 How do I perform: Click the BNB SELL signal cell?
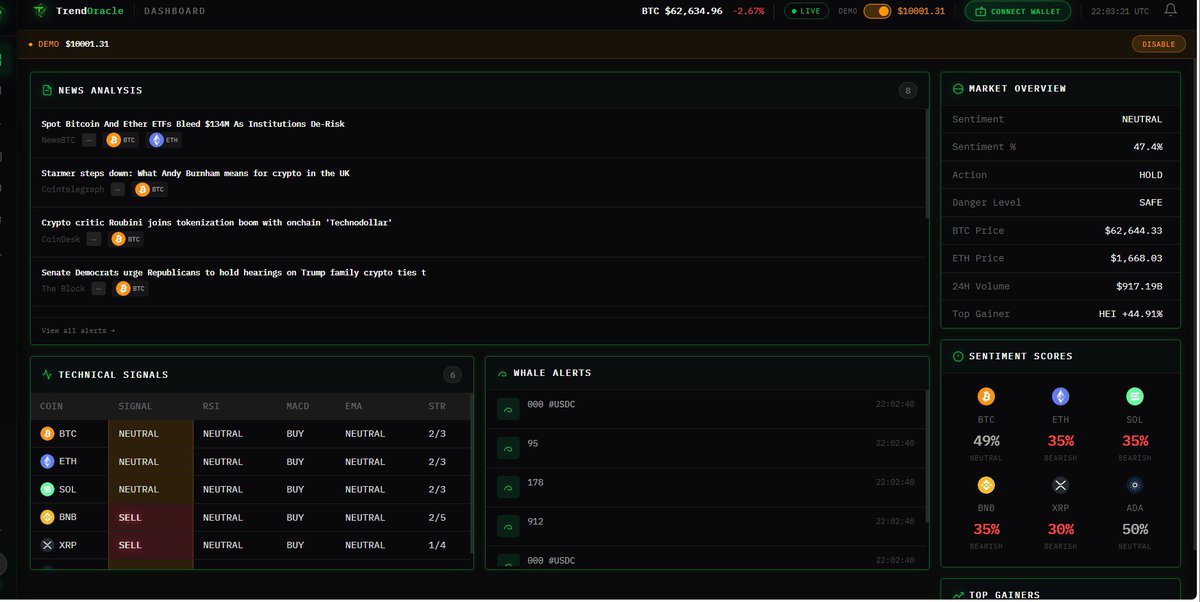coord(151,517)
